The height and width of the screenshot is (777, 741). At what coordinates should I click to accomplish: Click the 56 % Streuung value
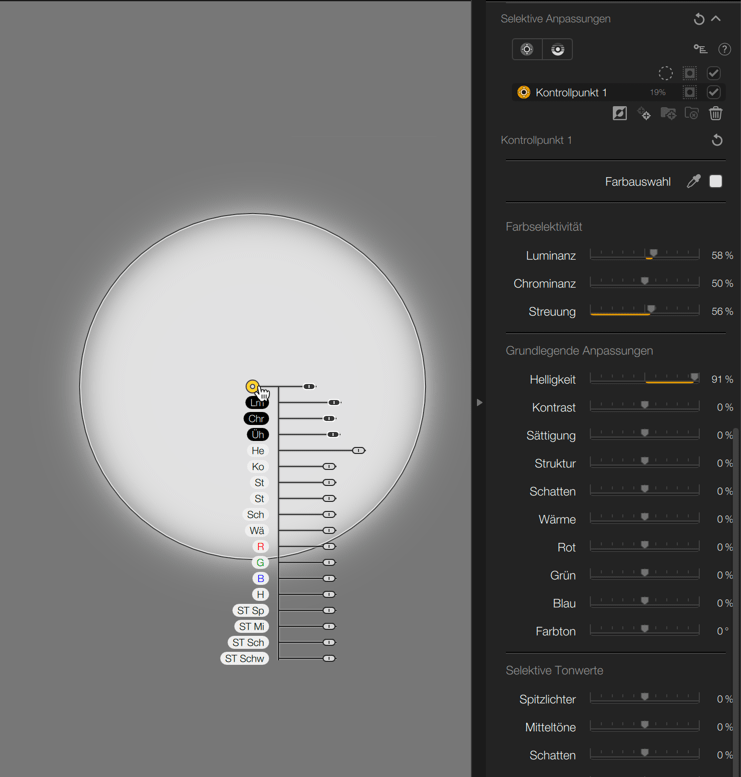pos(722,311)
